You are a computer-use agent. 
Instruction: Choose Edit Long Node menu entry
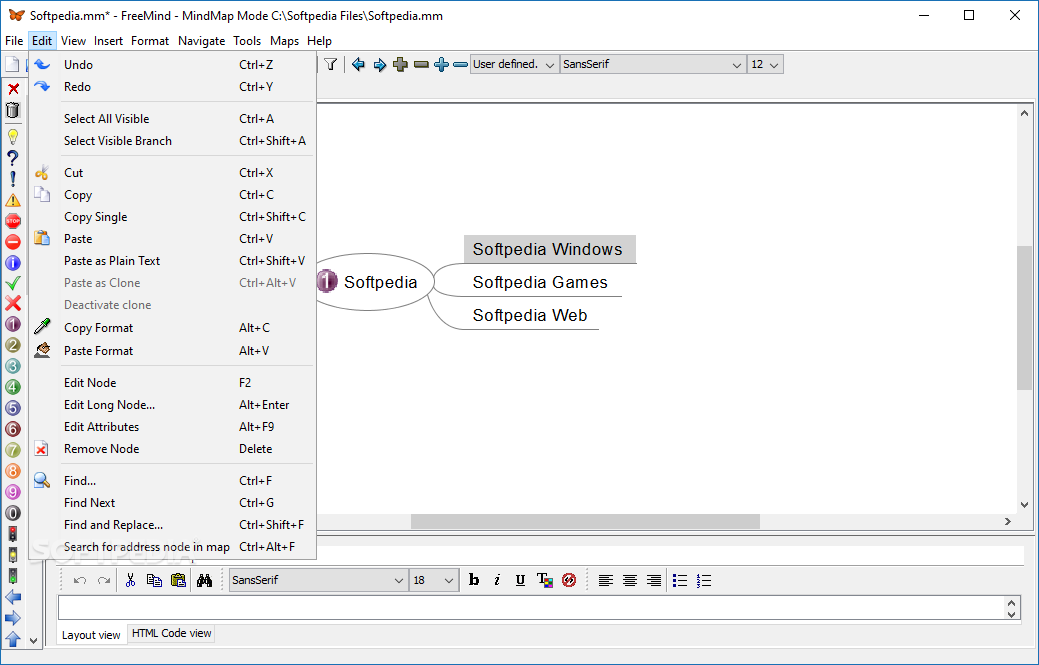point(172,405)
